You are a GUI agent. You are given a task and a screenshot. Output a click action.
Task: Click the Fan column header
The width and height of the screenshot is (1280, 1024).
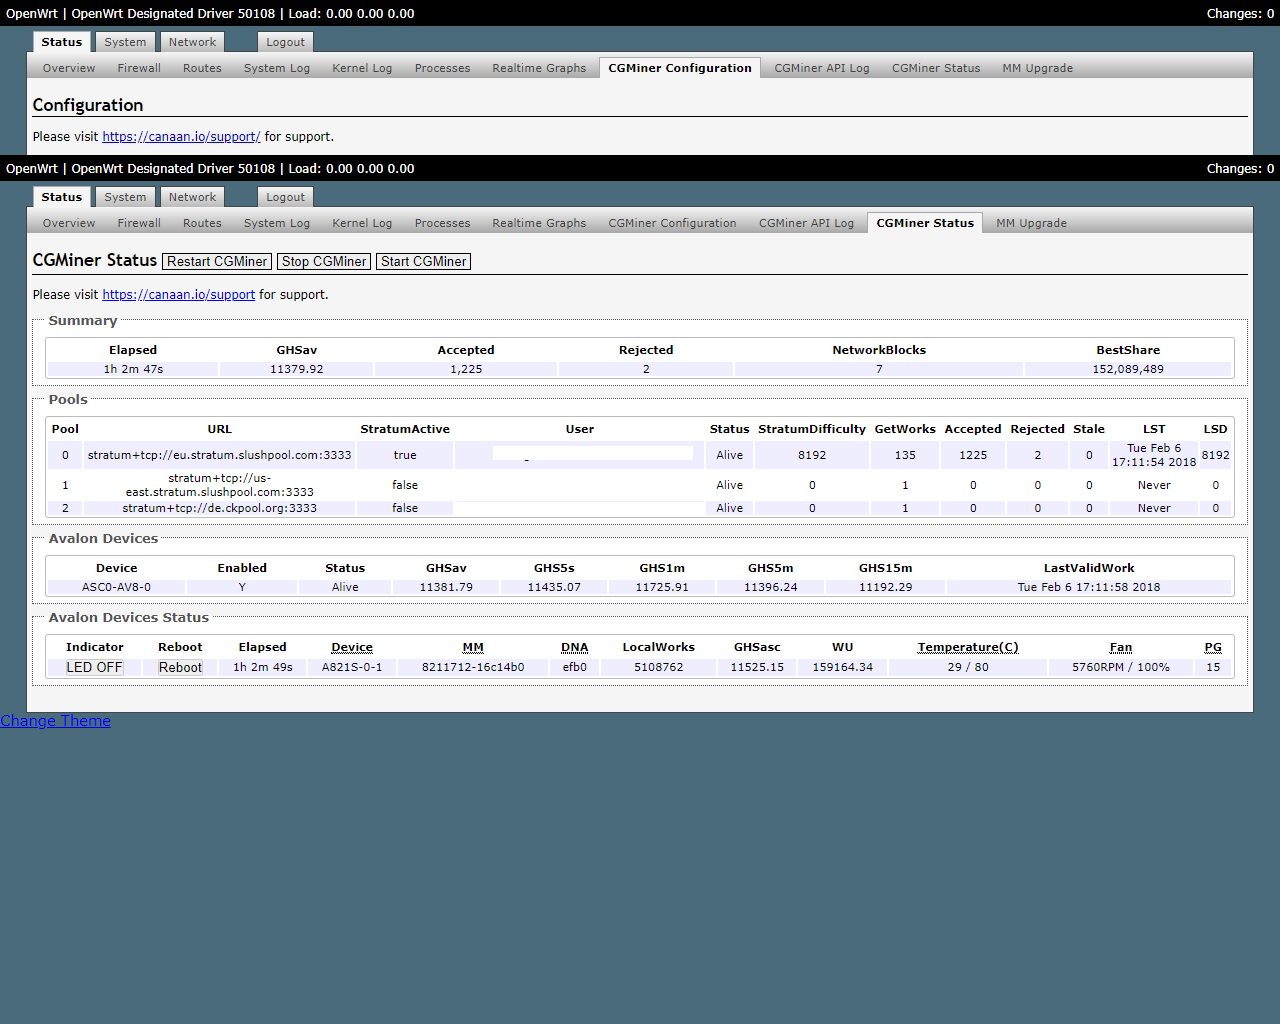click(1121, 647)
